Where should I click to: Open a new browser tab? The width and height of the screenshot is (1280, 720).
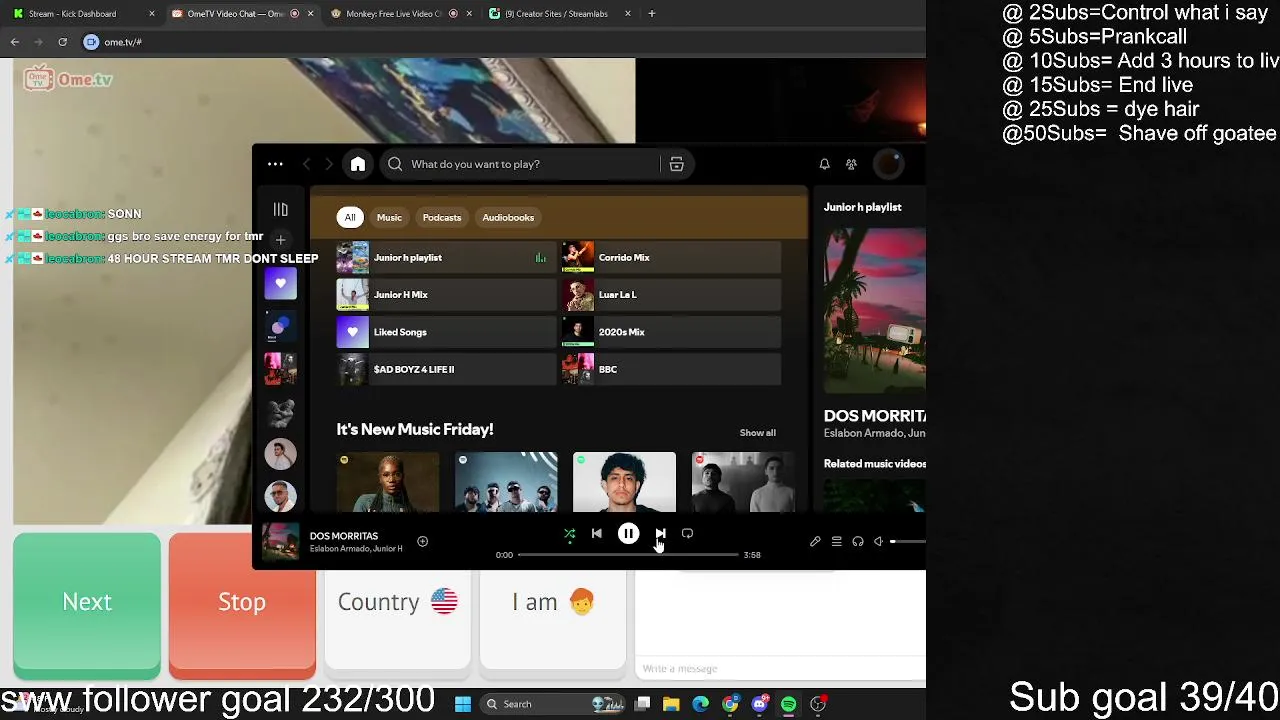coord(652,14)
